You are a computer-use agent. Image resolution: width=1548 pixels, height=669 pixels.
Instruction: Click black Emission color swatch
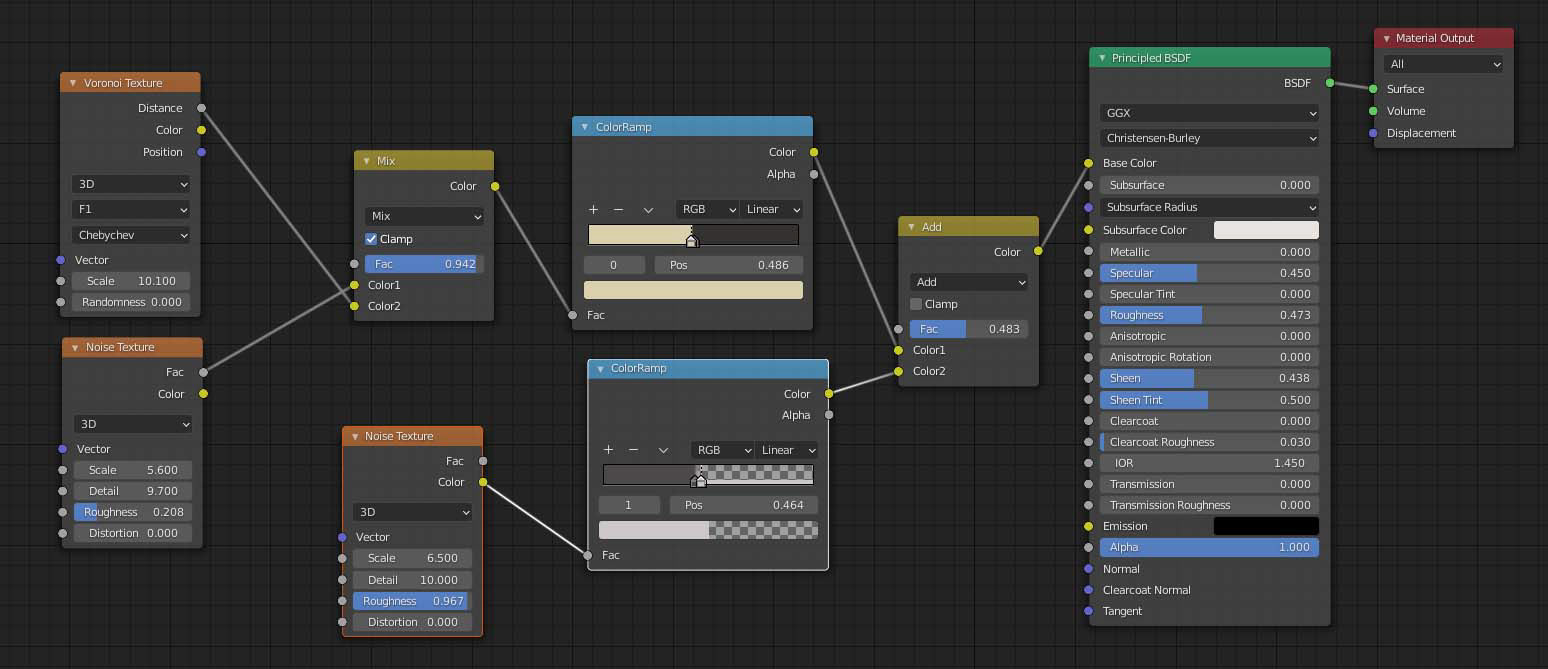click(x=1266, y=526)
